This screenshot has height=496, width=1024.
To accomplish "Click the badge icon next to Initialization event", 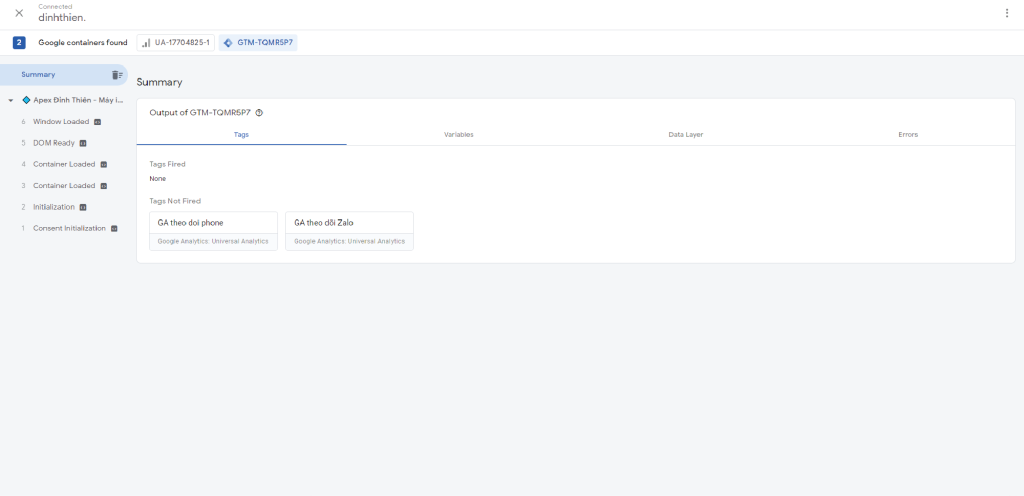I will 83,207.
